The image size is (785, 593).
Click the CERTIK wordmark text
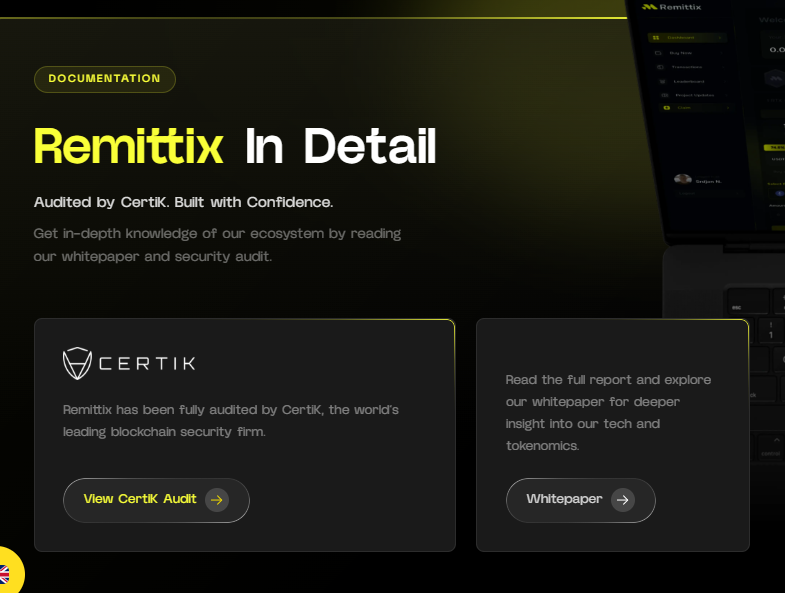pyautogui.click(x=147, y=364)
